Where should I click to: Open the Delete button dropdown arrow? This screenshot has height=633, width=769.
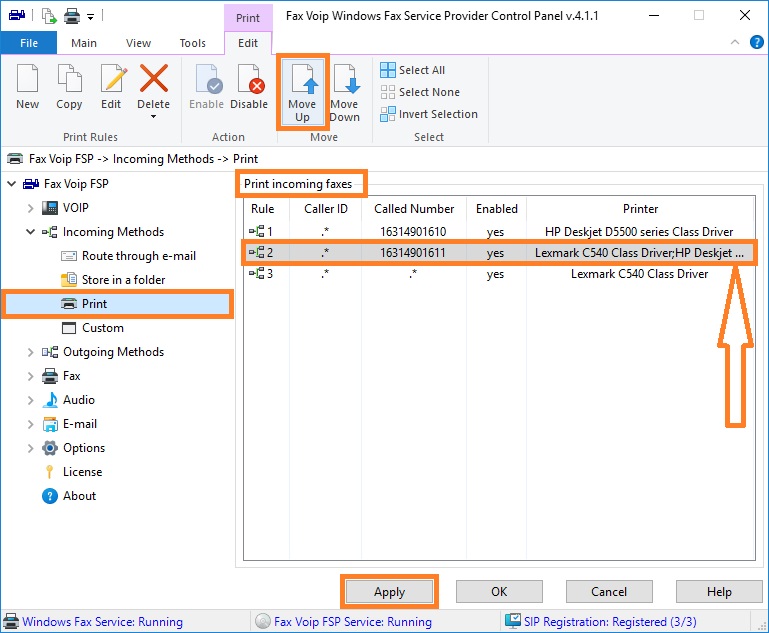(x=154, y=117)
